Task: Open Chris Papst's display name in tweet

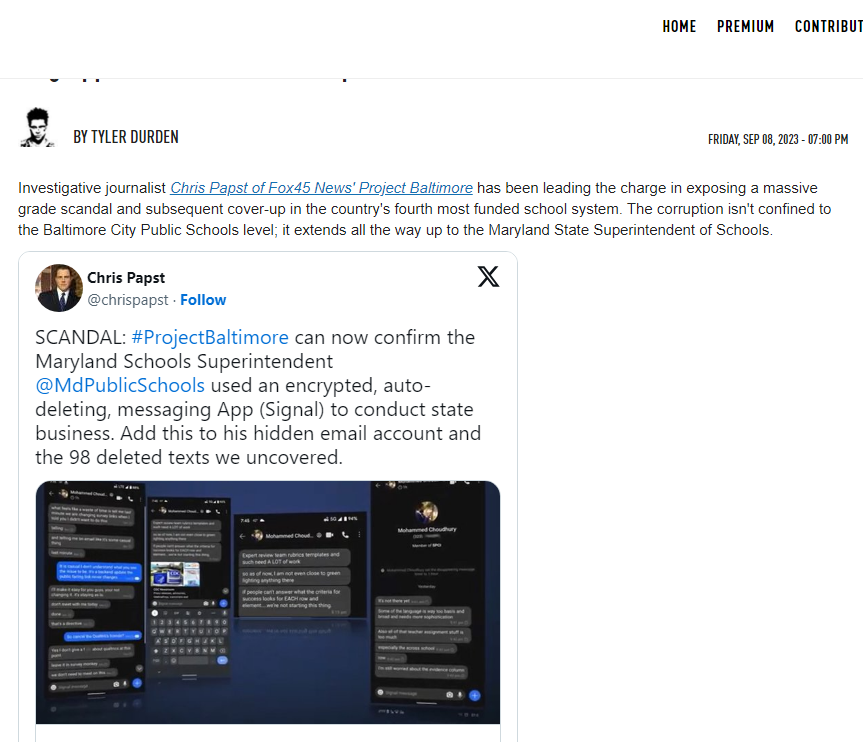Action: click(x=126, y=278)
